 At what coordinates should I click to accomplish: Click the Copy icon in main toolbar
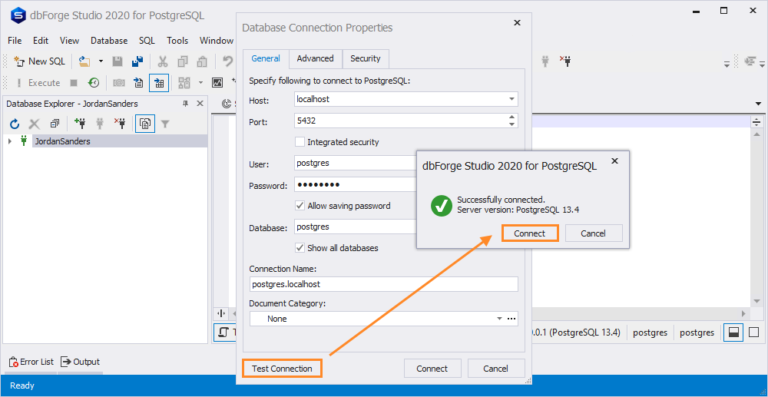(x=183, y=61)
